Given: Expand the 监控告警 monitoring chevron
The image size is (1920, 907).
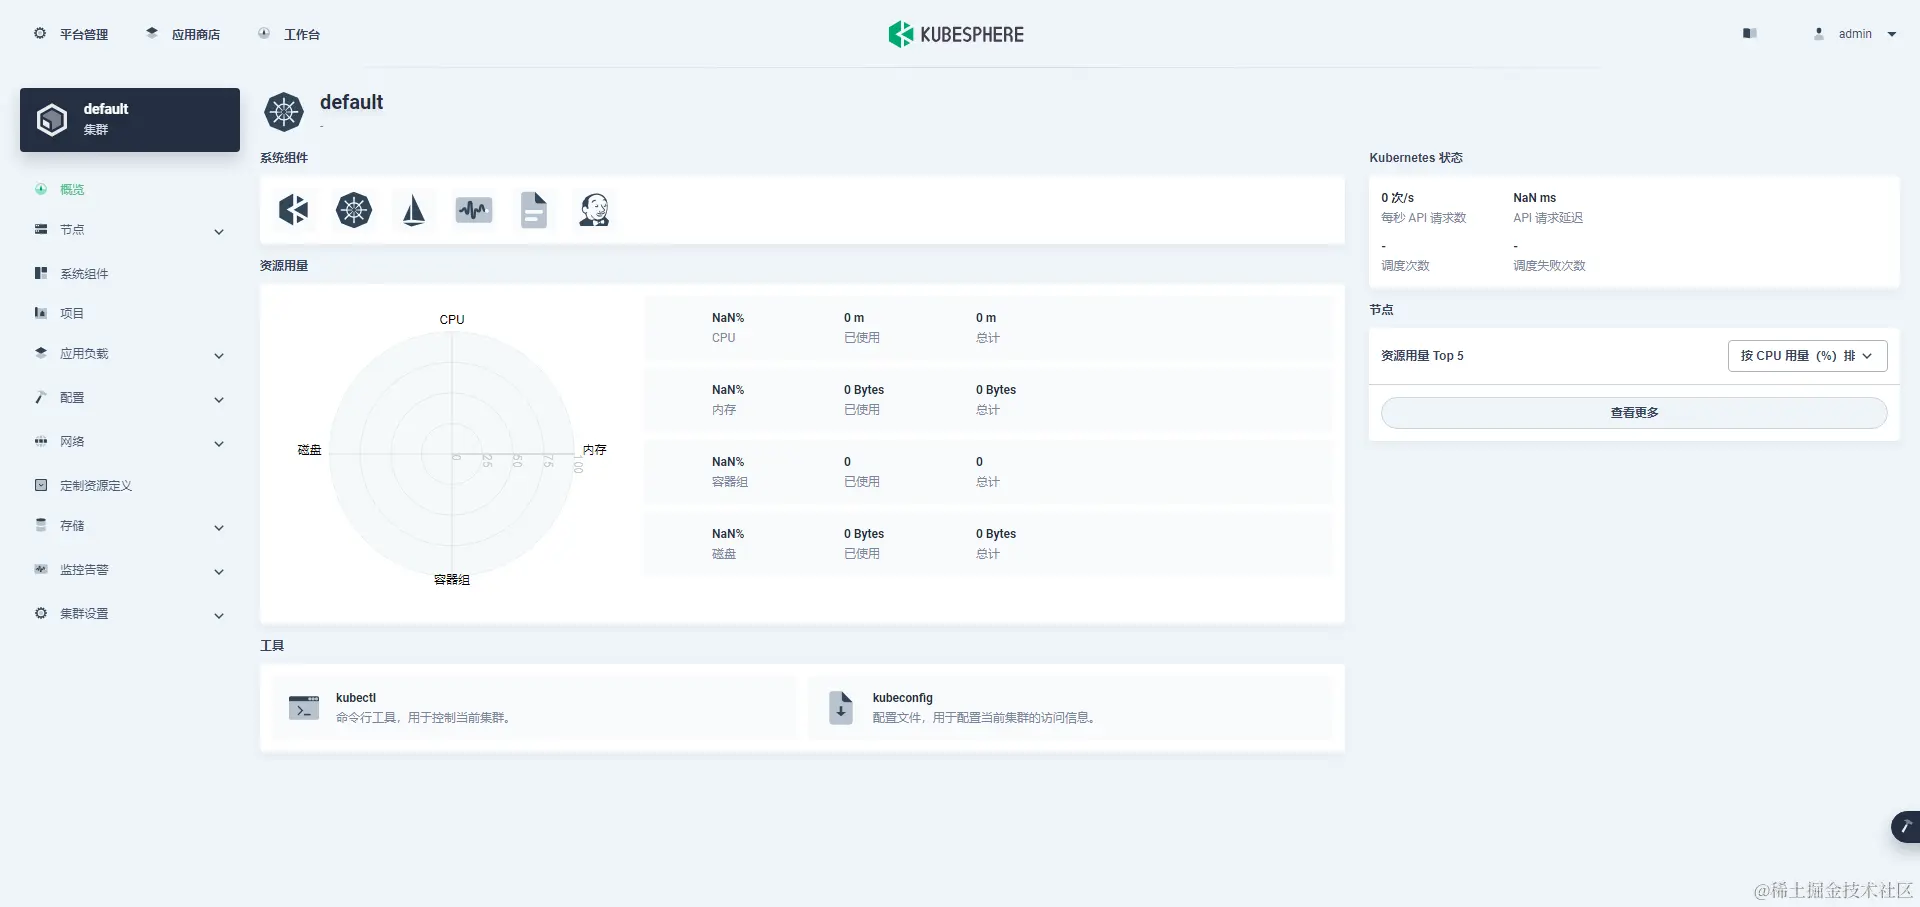Looking at the screenshot, I should tap(219, 572).
